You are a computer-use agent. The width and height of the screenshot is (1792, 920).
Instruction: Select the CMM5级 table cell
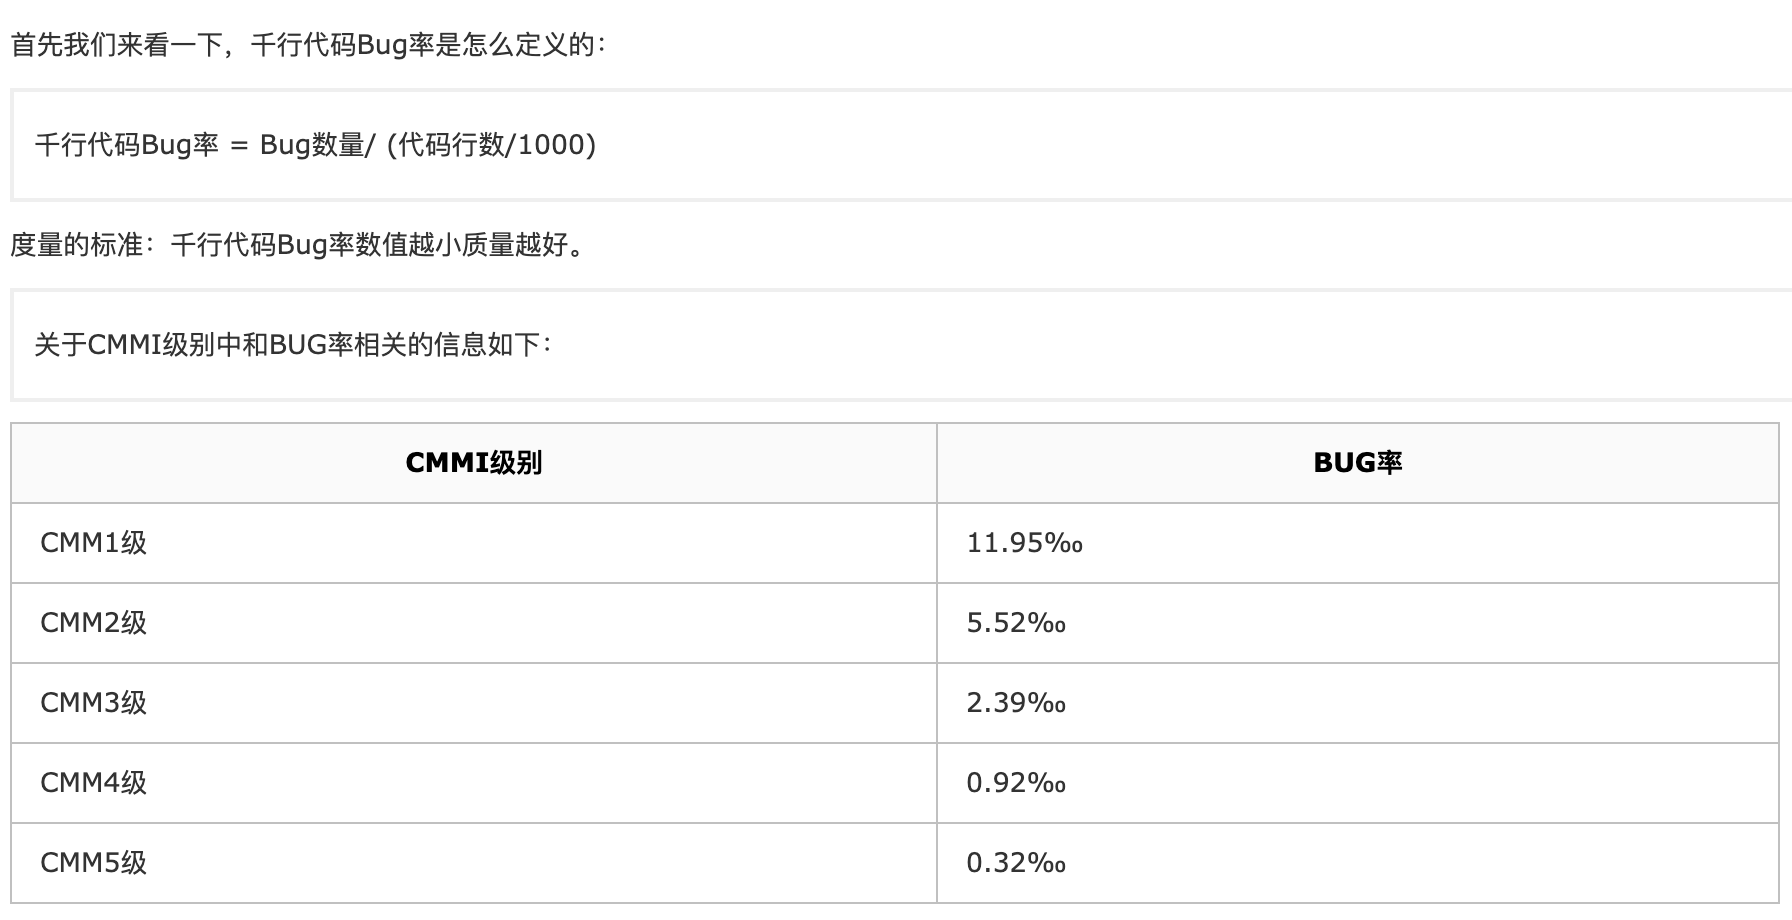click(94, 863)
